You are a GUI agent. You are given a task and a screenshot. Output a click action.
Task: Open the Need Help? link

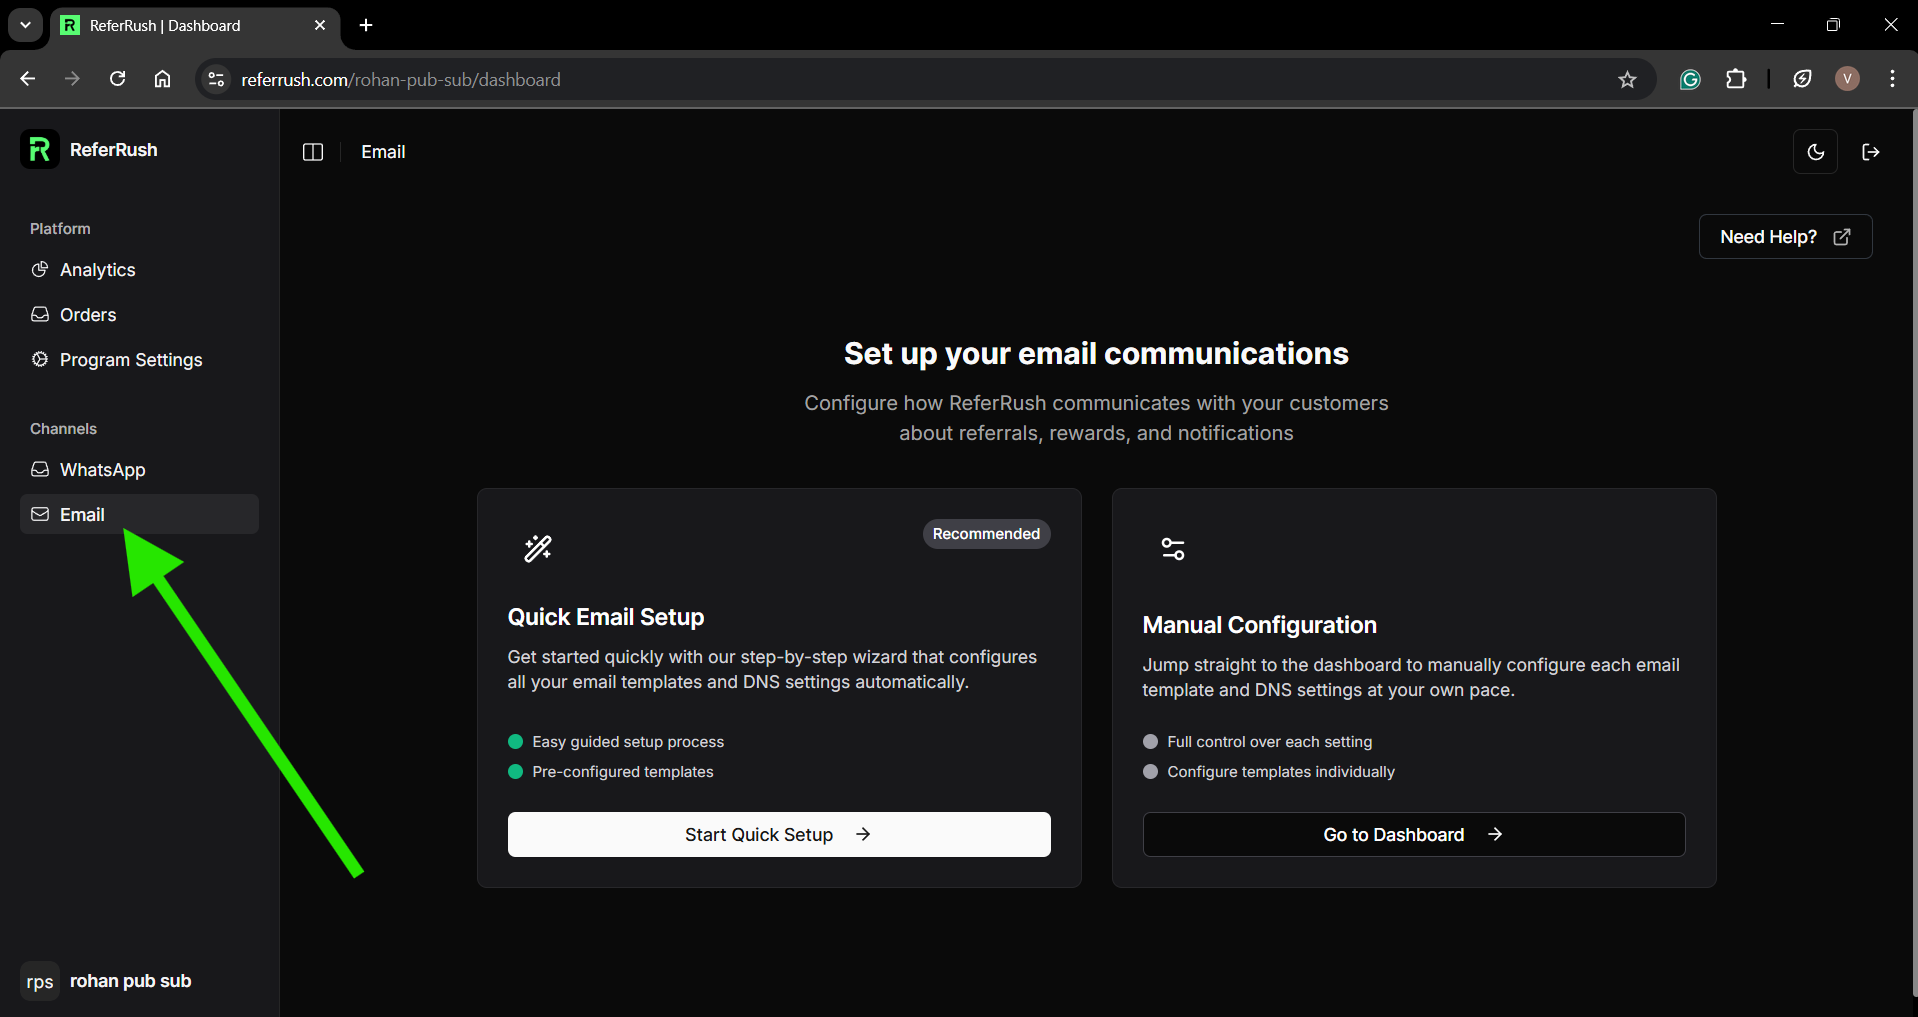pyautogui.click(x=1785, y=237)
